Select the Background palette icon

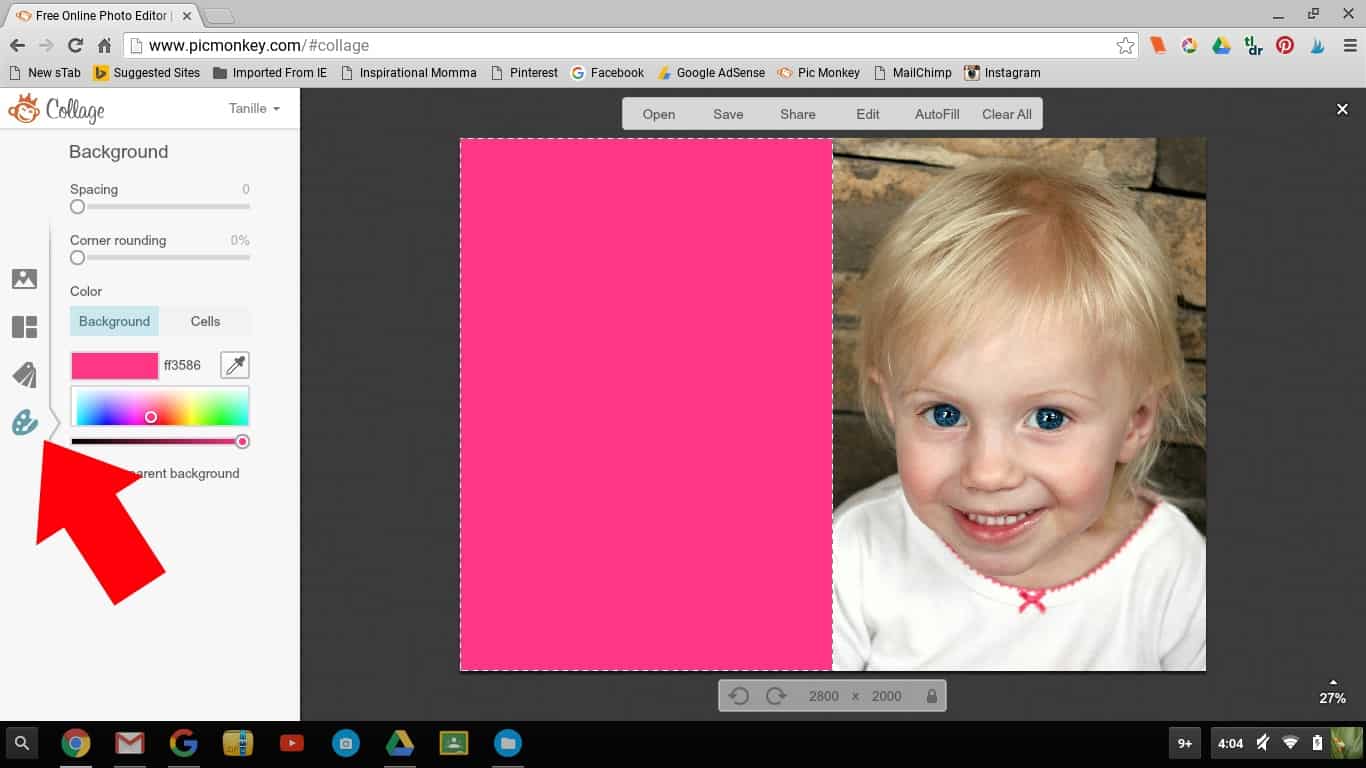[24, 423]
